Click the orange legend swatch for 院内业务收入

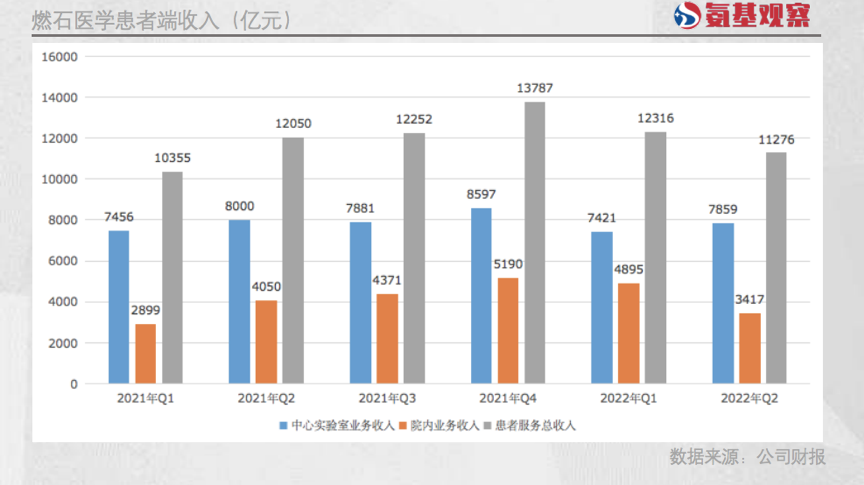403,424
